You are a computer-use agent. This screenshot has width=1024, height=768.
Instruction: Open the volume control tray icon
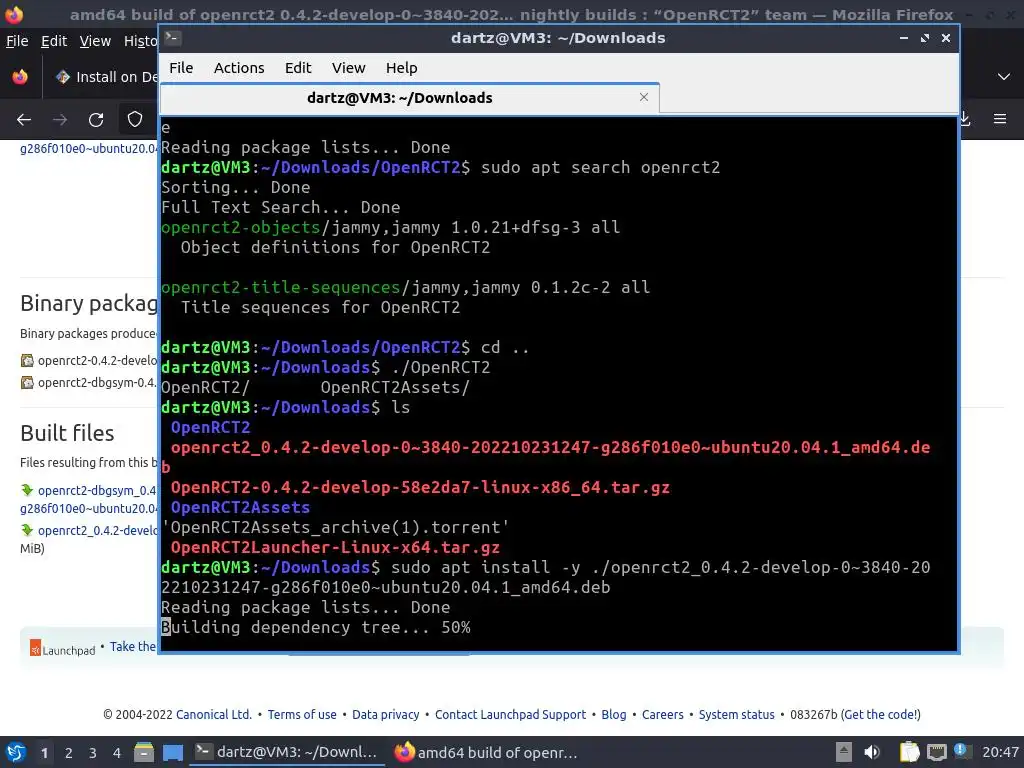[x=872, y=752]
